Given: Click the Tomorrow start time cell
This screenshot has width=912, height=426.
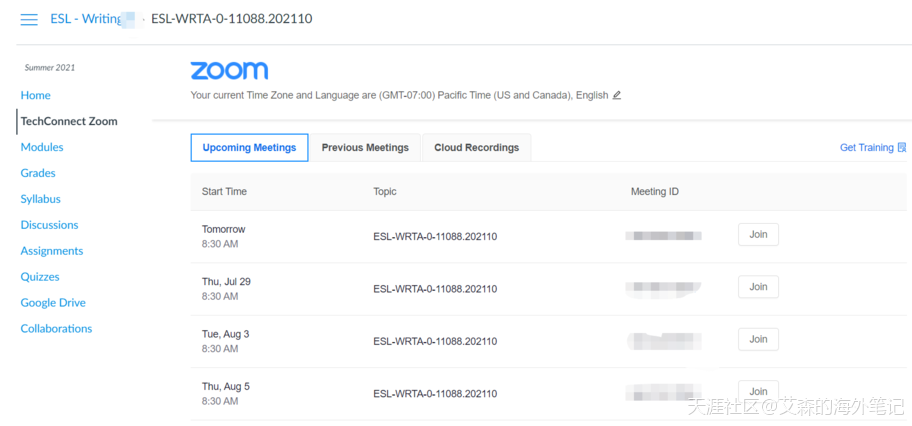Looking at the screenshot, I should [223, 236].
